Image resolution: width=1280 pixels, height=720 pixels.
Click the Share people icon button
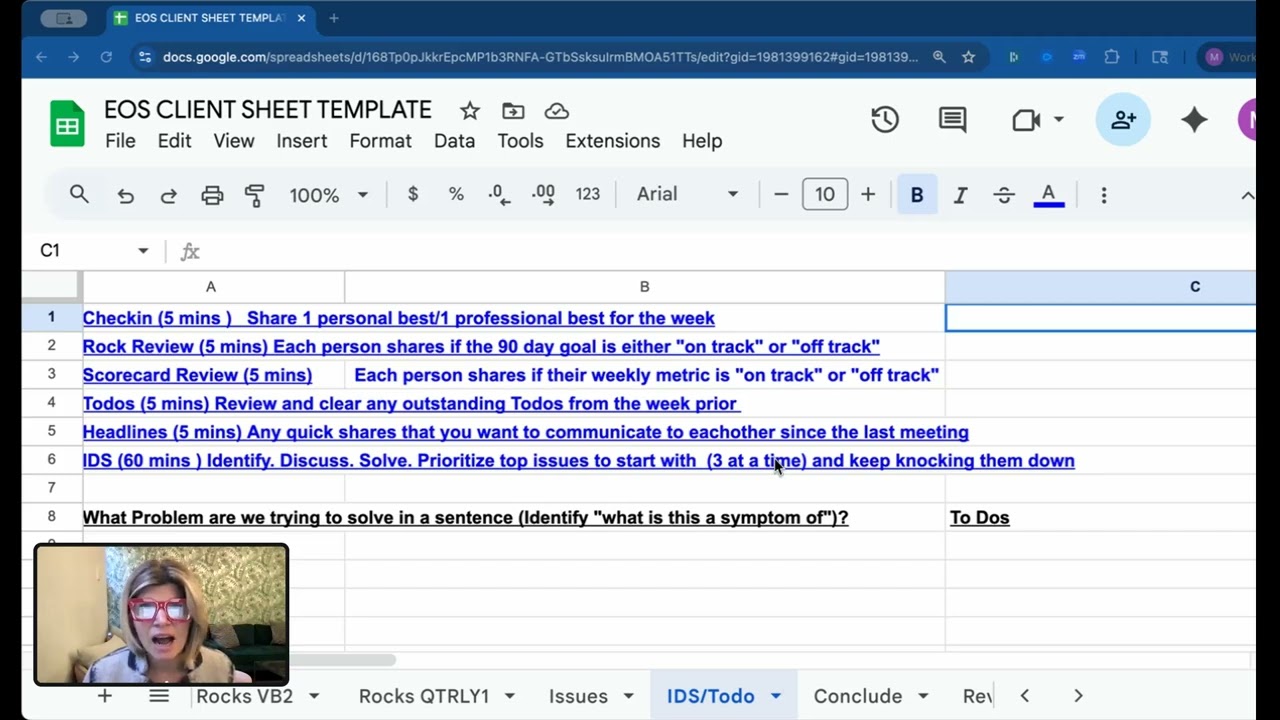point(1123,120)
